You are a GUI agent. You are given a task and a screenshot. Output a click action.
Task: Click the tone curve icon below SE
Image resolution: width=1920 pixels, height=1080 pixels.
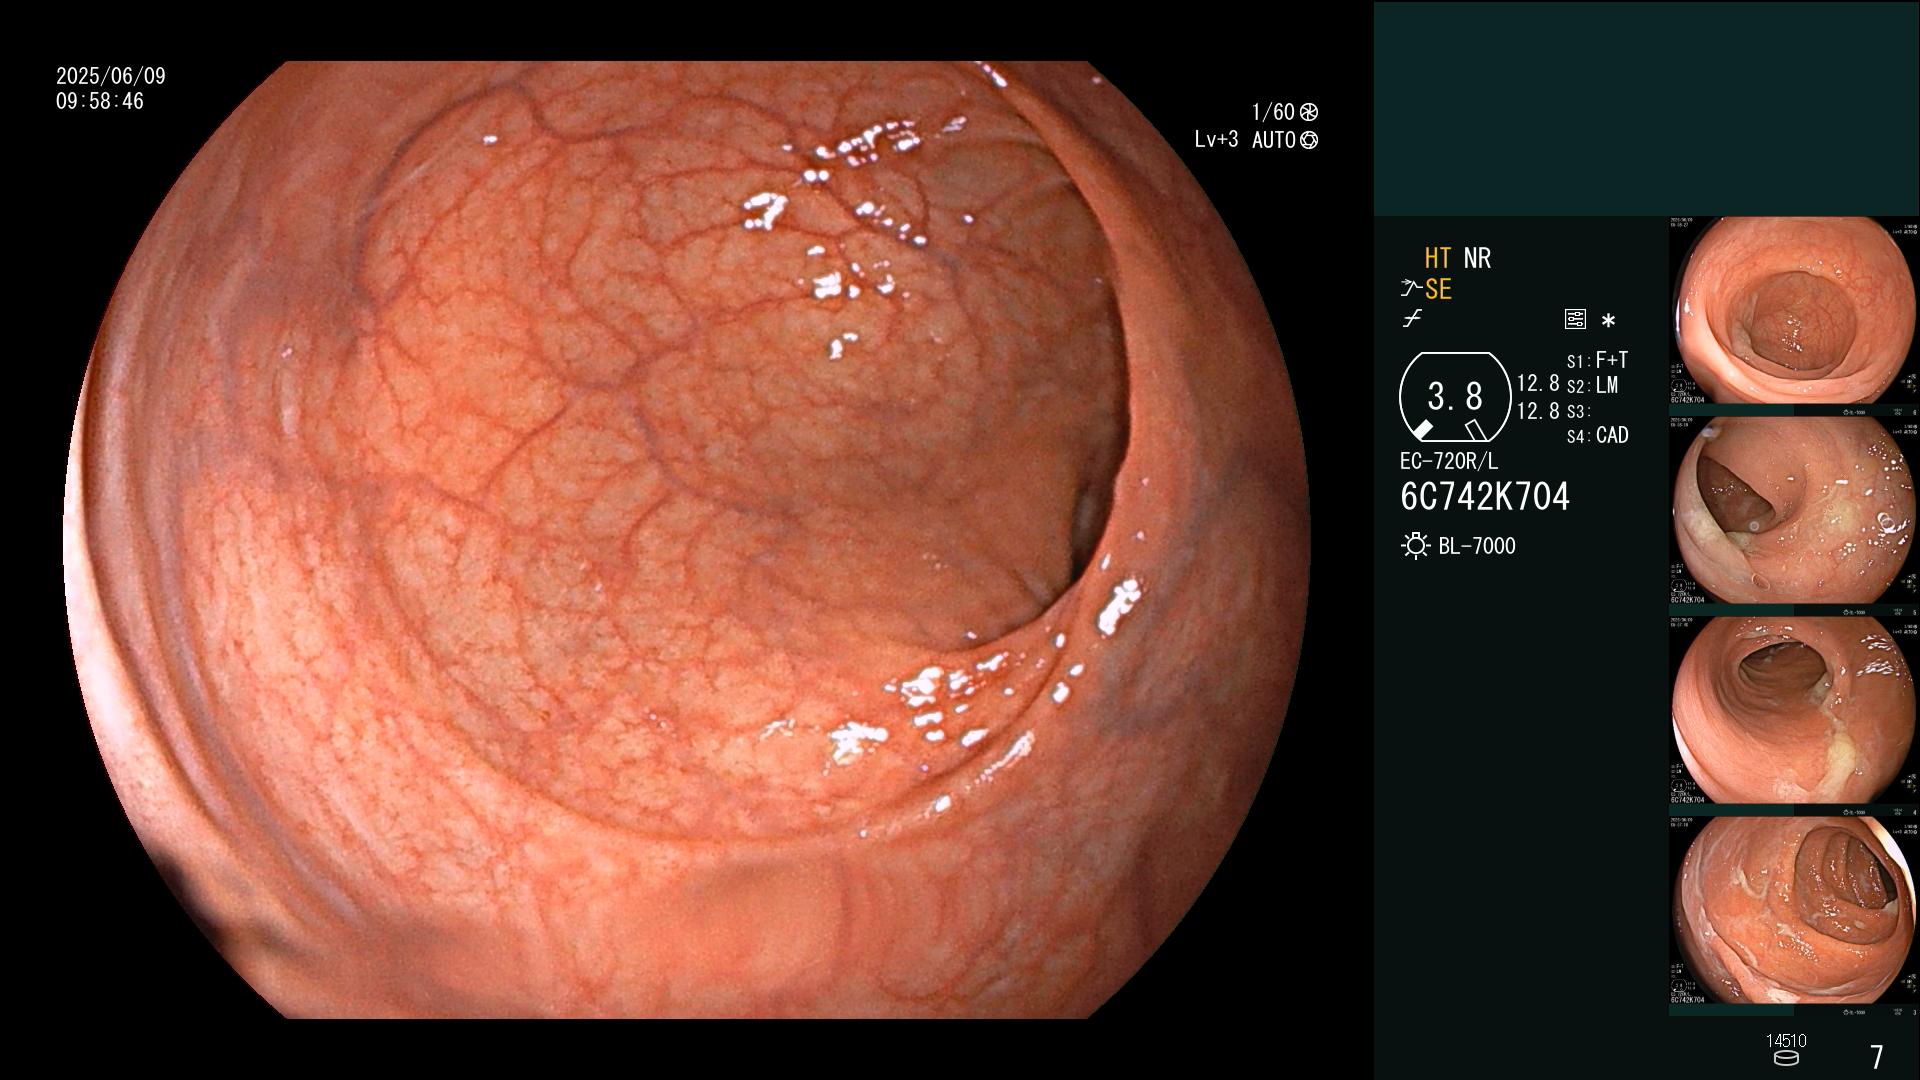(1412, 319)
